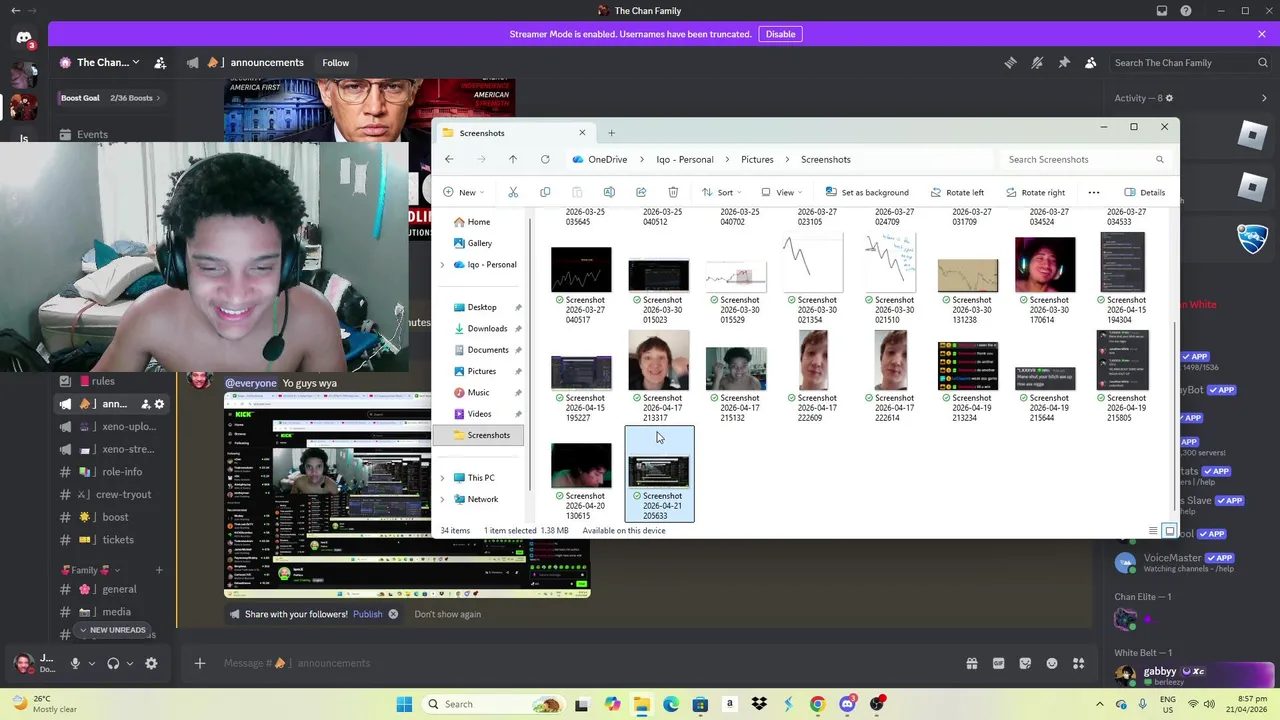Click Don't show again link

[447, 614]
